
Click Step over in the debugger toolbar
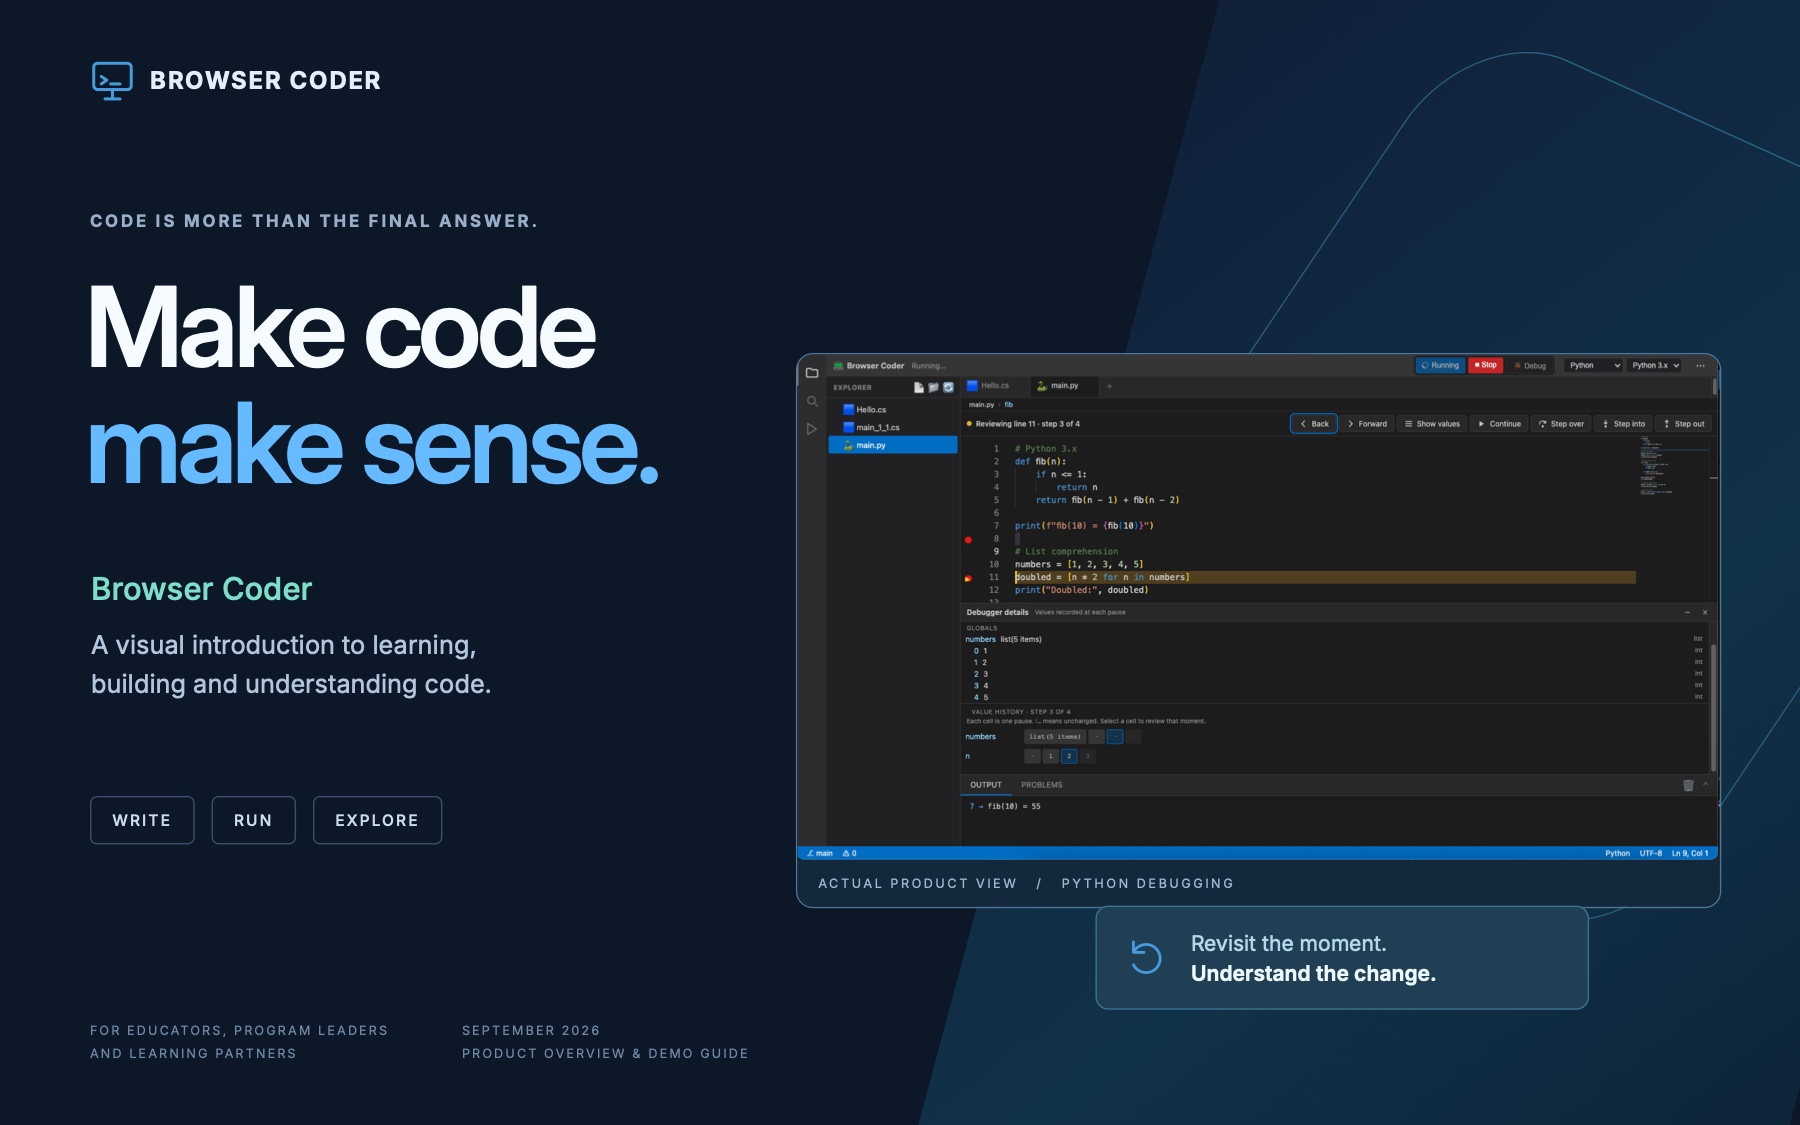tap(1561, 424)
